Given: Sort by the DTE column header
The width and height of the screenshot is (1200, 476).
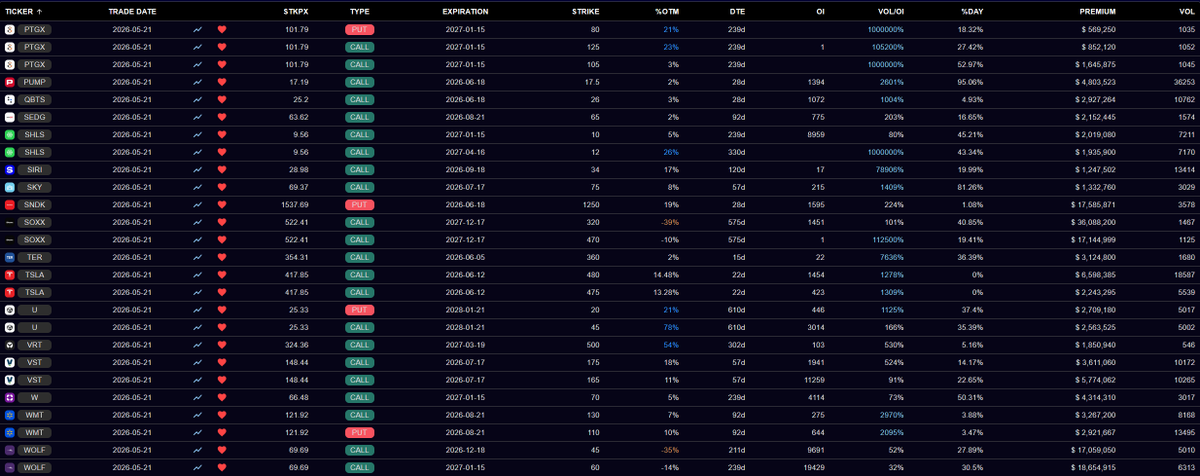Looking at the screenshot, I should pyautogui.click(x=738, y=10).
